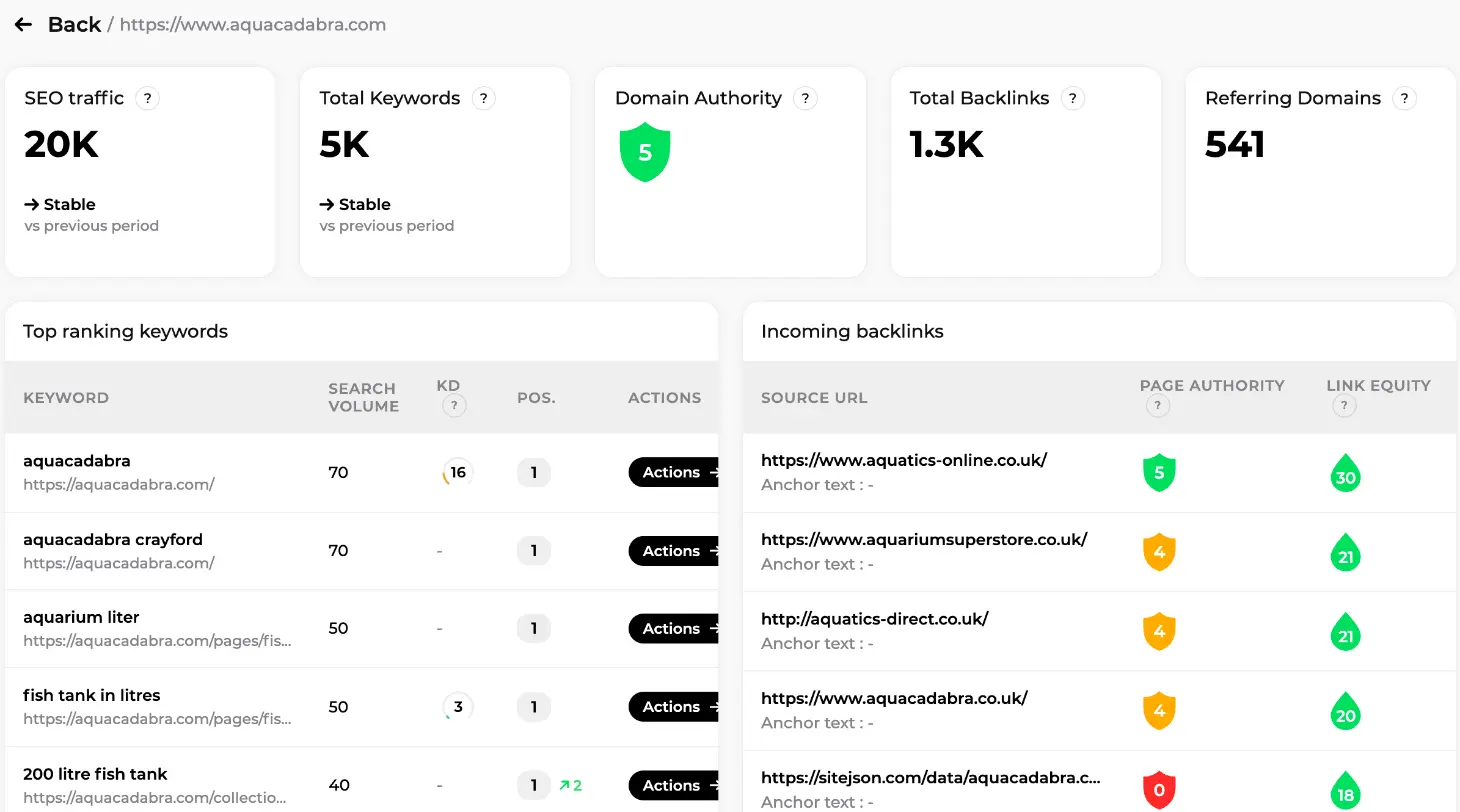Click the green position change arrow 2
Image resolution: width=1460 pixels, height=812 pixels.
[570, 785]
